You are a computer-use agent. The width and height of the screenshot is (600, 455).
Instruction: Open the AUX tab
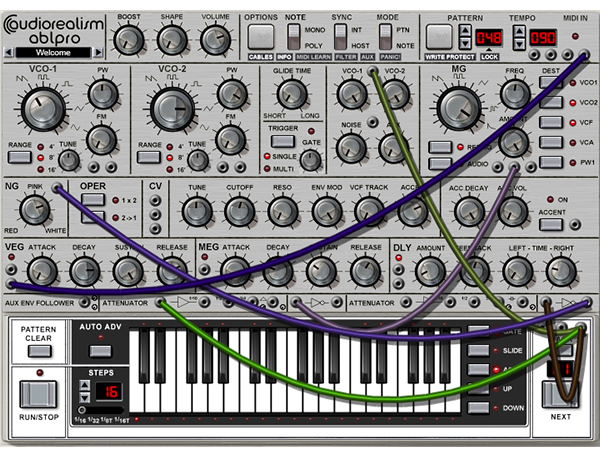368,57
